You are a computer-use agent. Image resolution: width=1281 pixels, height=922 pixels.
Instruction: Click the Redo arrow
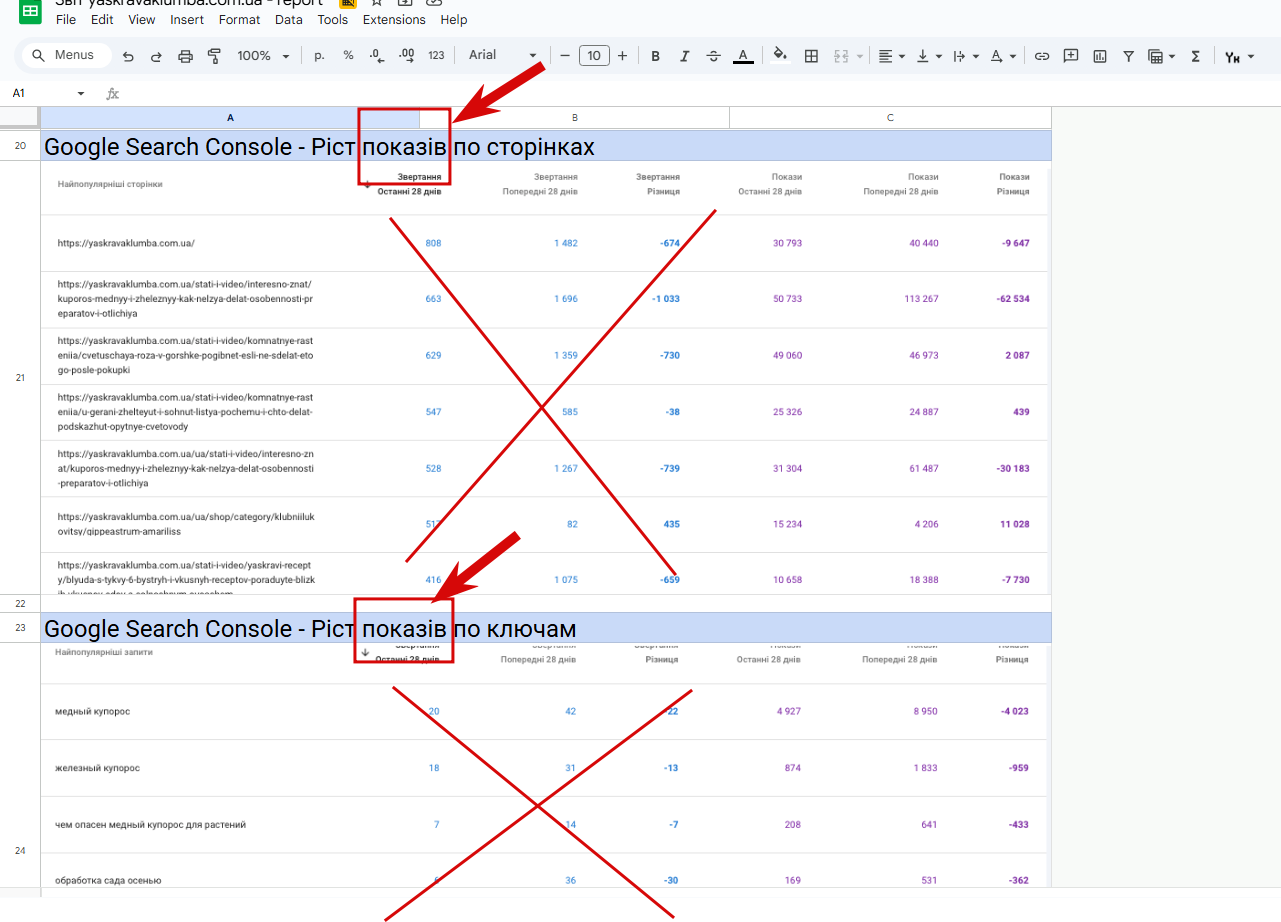pos(156,56)
